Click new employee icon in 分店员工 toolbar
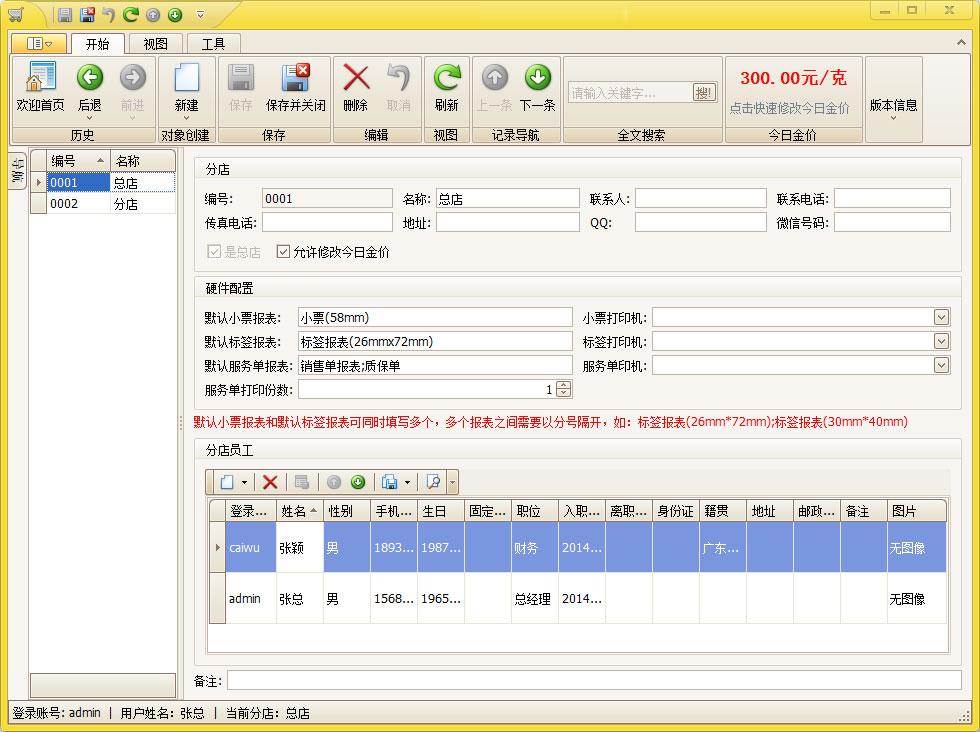The image size is (980, 732). (x=227, y=482)
